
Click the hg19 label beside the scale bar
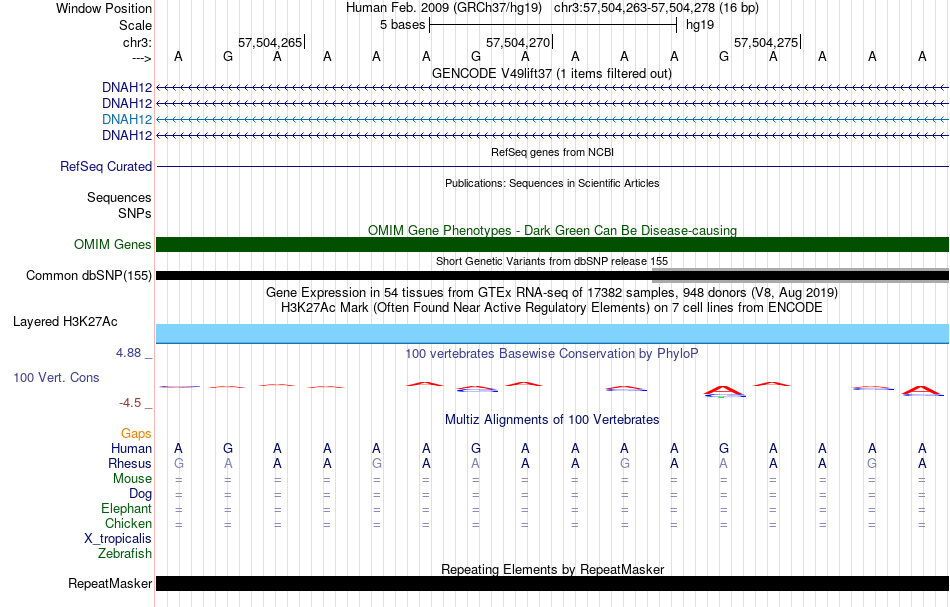[x=700, y=25]
